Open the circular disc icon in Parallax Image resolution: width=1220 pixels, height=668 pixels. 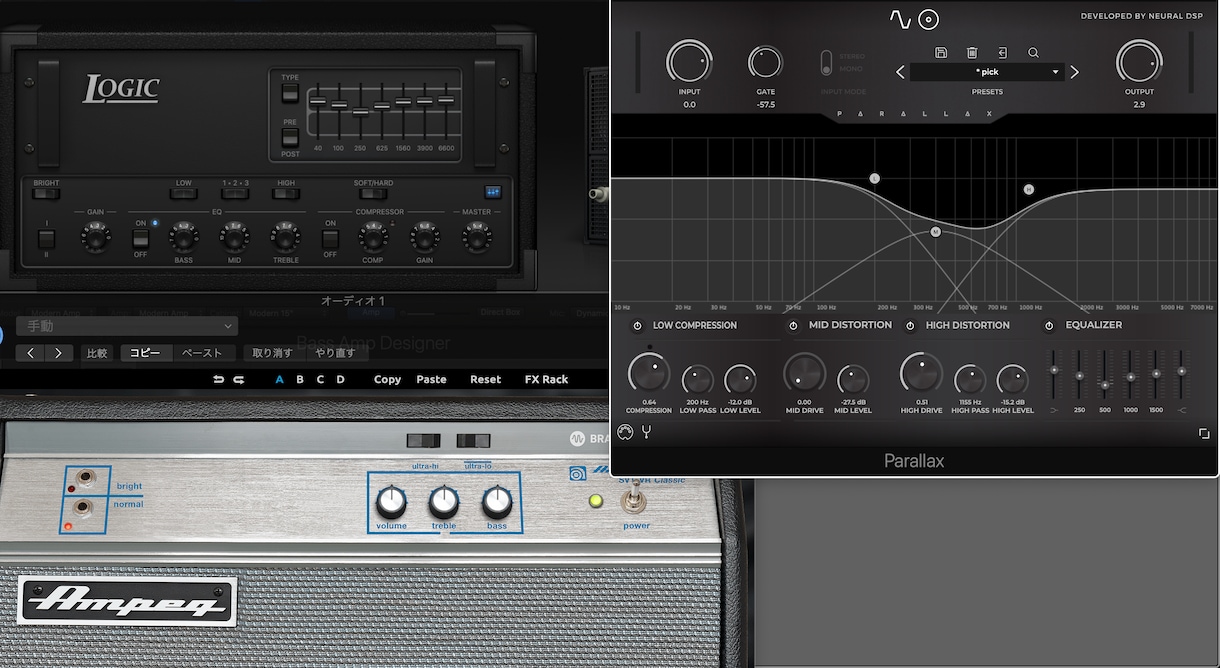tap(930, 19)
